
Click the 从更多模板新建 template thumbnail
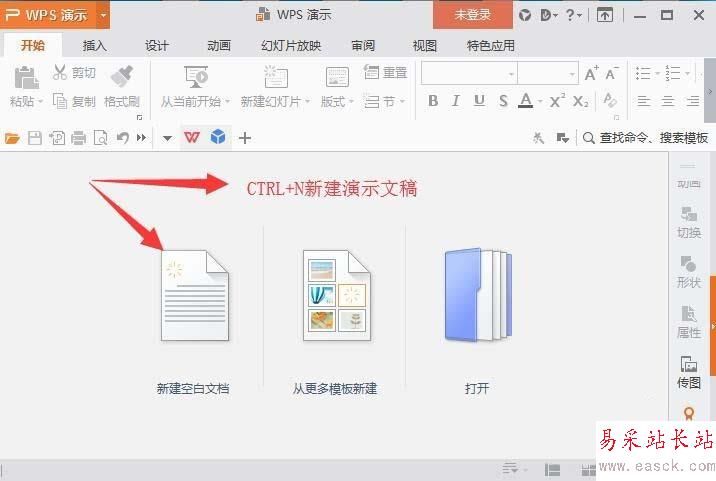tap(337, 295)
